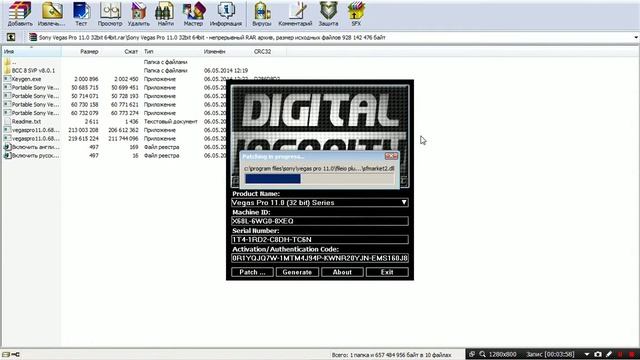The height and width of the screenshot is (360, 640).
Task: Click the Serial Number field
Action: pyautogui.click(x=320, y=240)
